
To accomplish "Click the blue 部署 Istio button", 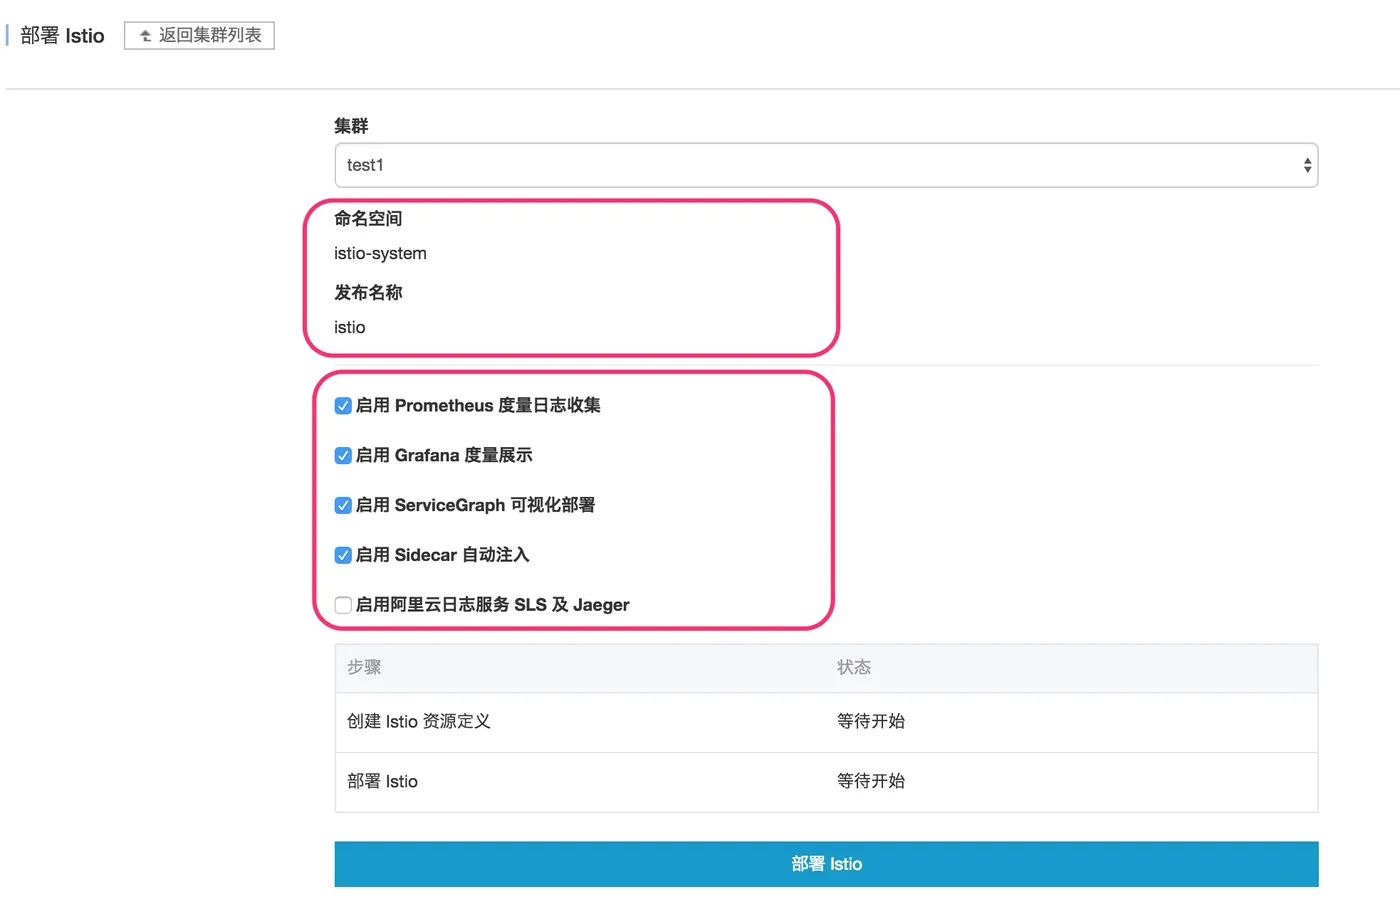I will [x=826, y=864].
